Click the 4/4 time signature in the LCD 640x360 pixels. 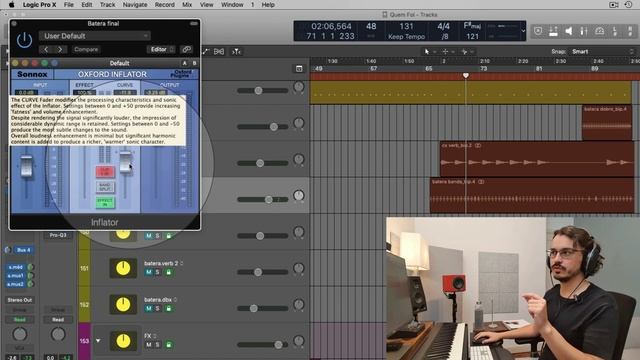(443, 27)
